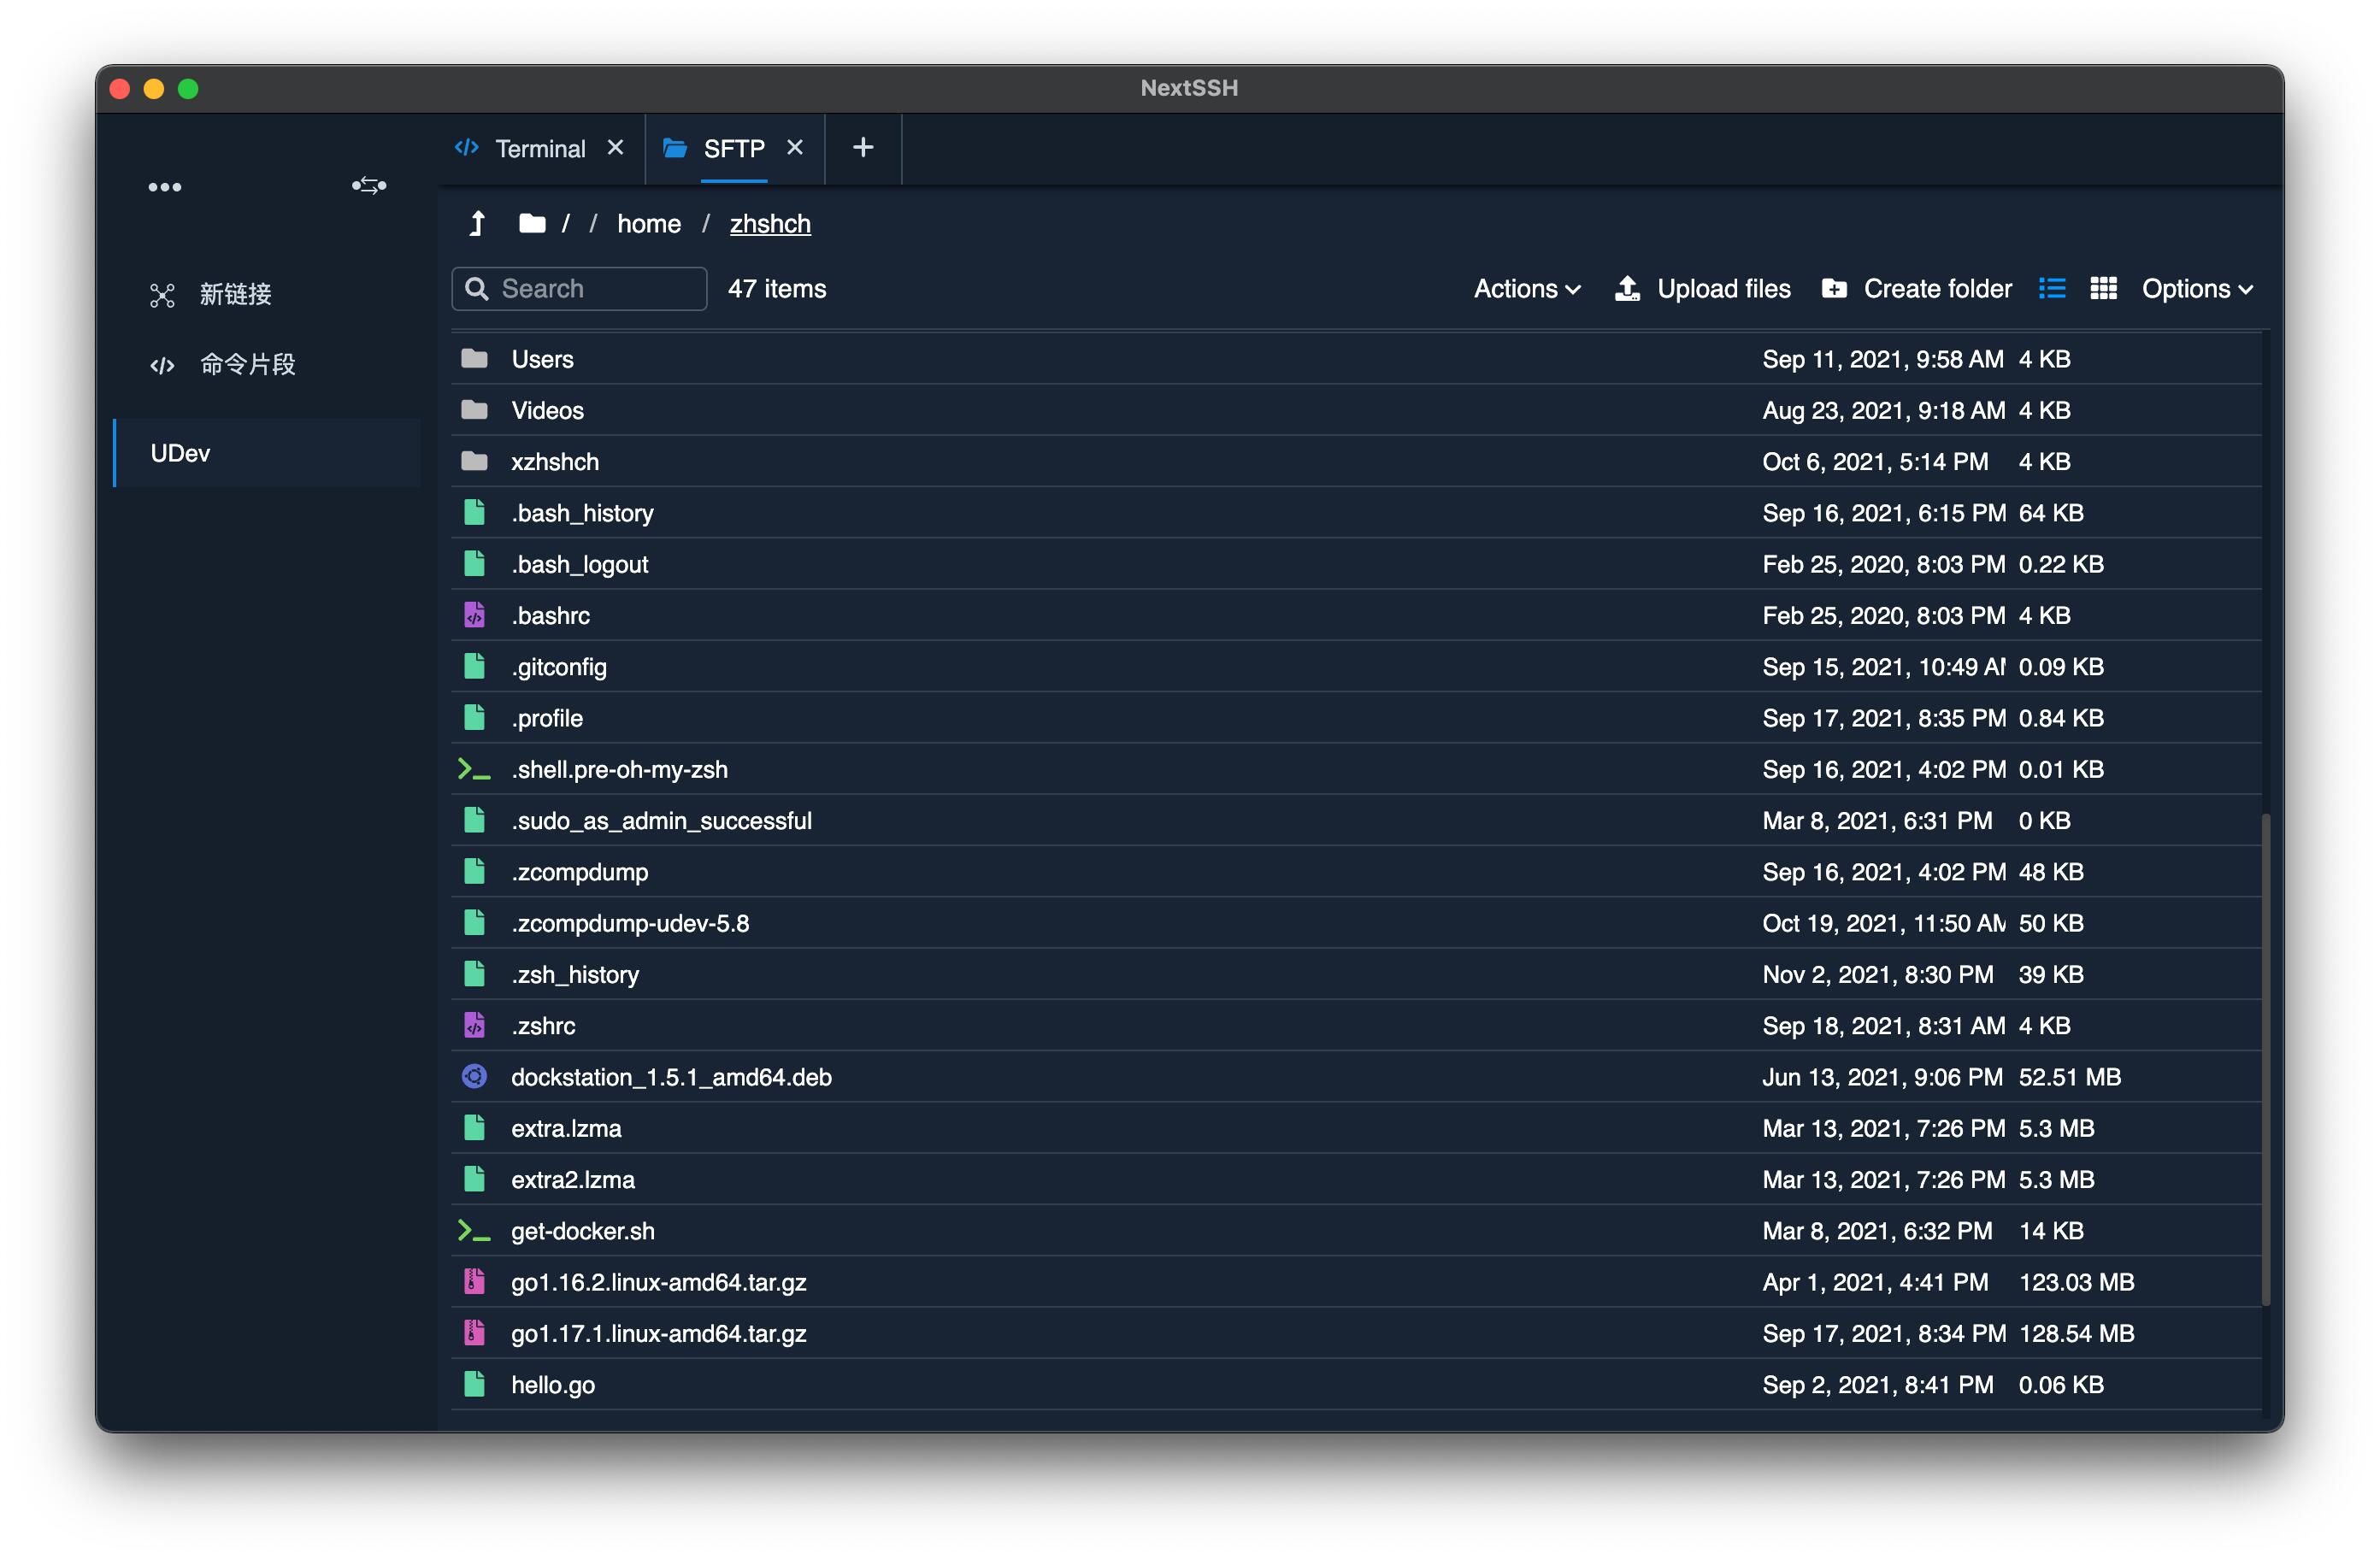This screenshot has height=1559, width=2380.
Task: Click the go-up-directory arrow icon
Action: coord(477,224)
